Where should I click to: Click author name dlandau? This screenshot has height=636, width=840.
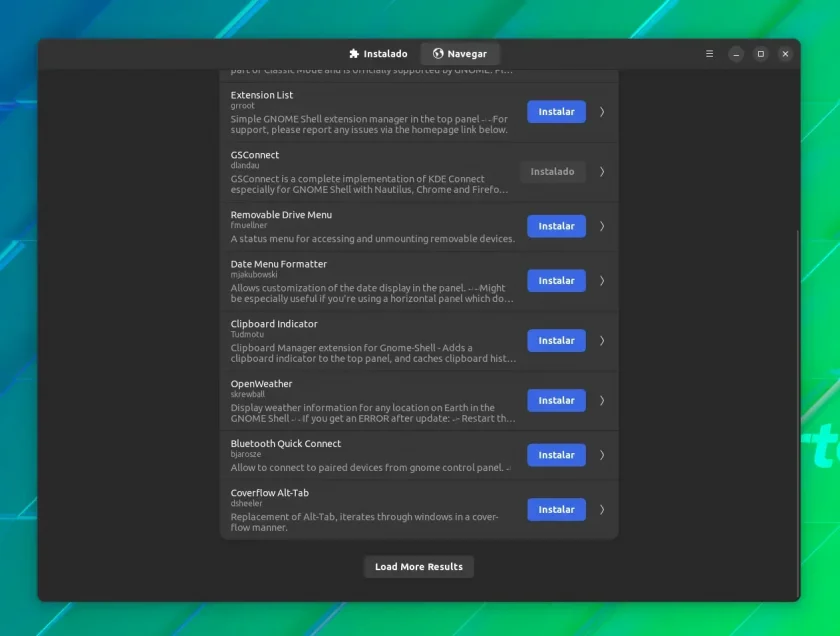tap(245, 166)
